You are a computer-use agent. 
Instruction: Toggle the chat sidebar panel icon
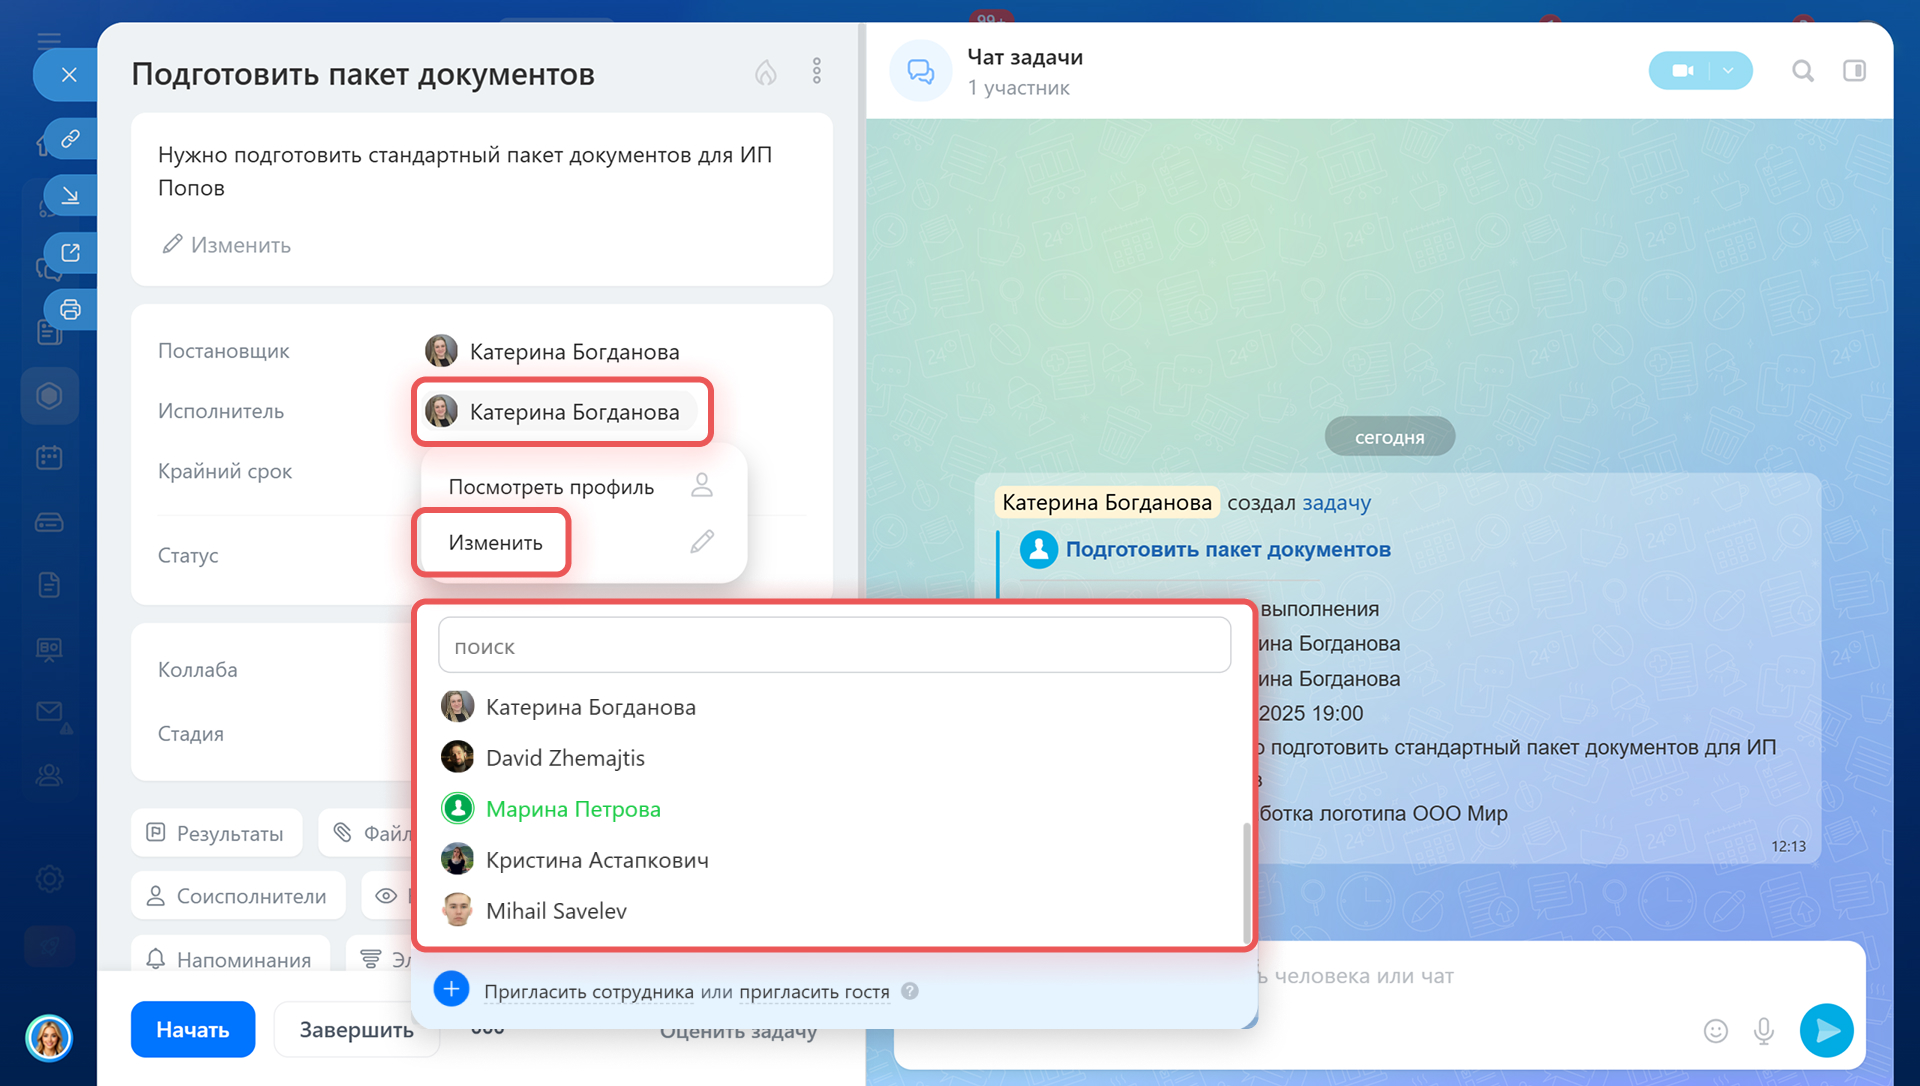(x=1854, y=71)
